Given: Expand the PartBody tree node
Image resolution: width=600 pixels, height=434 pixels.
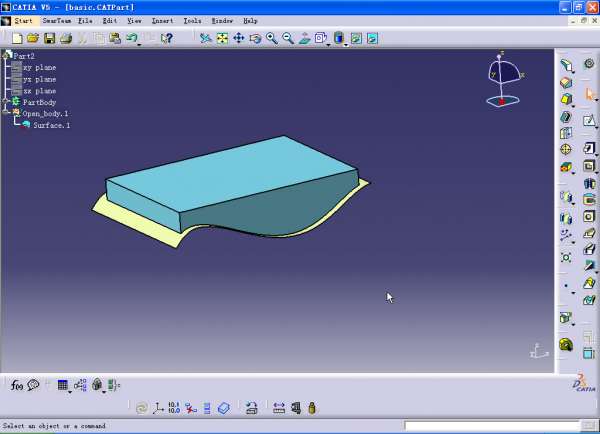Looking at the screenshot, I should click(6, 102).
